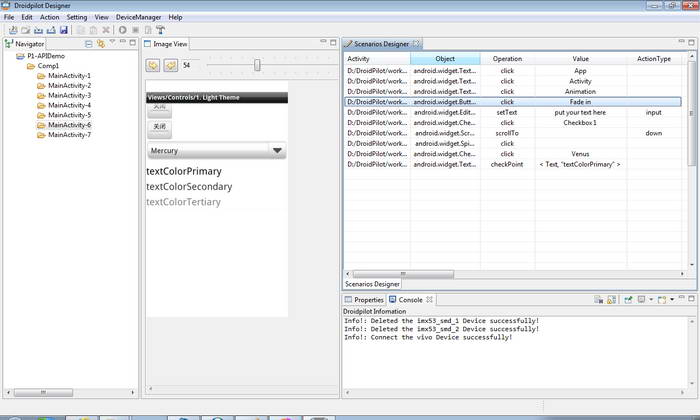The image size is (700, 420).
Task: Select MainActivity-3 in the Navigator tree
Action: tap(69, 95)
